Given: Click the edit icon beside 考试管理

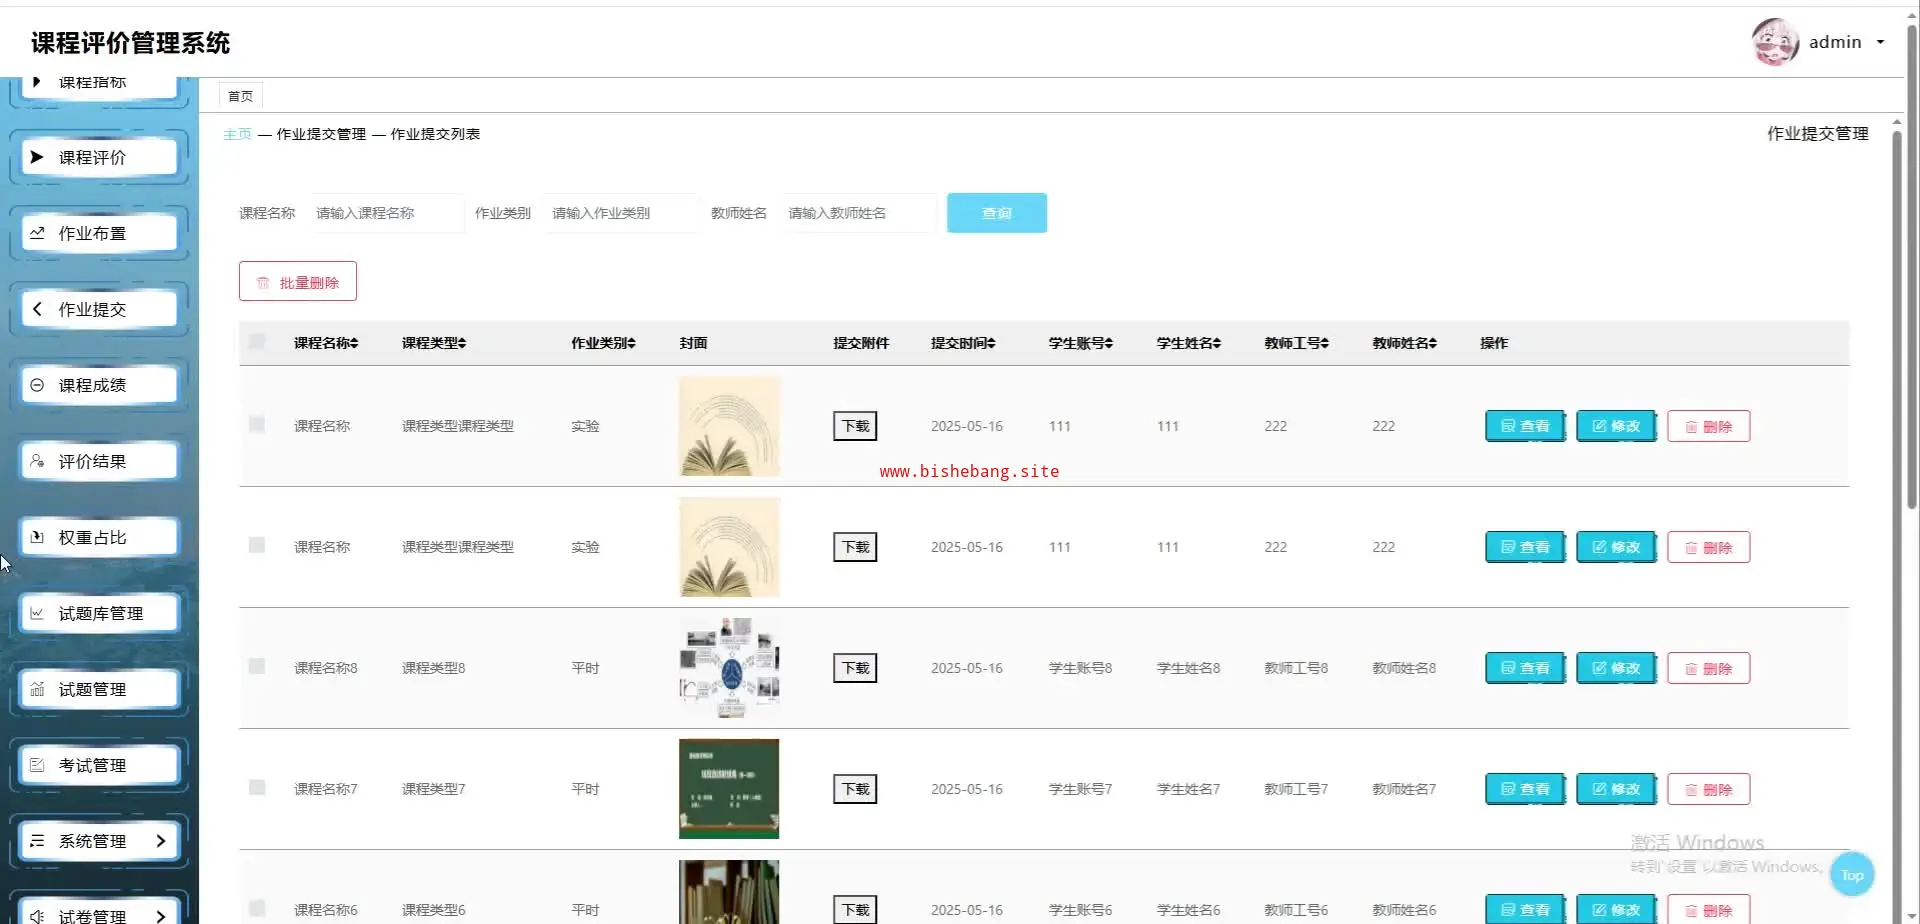Looking at the screenshot, I should pos(37,765).
